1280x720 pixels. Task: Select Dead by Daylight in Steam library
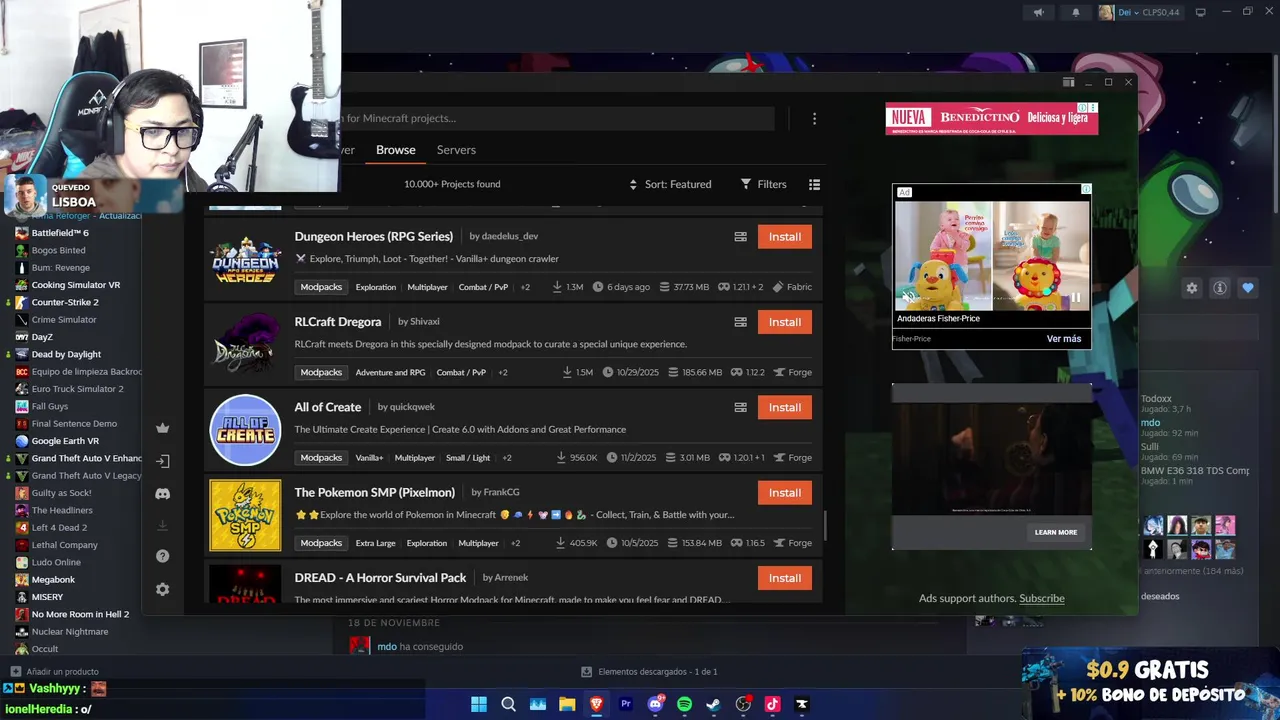point(66,354)
